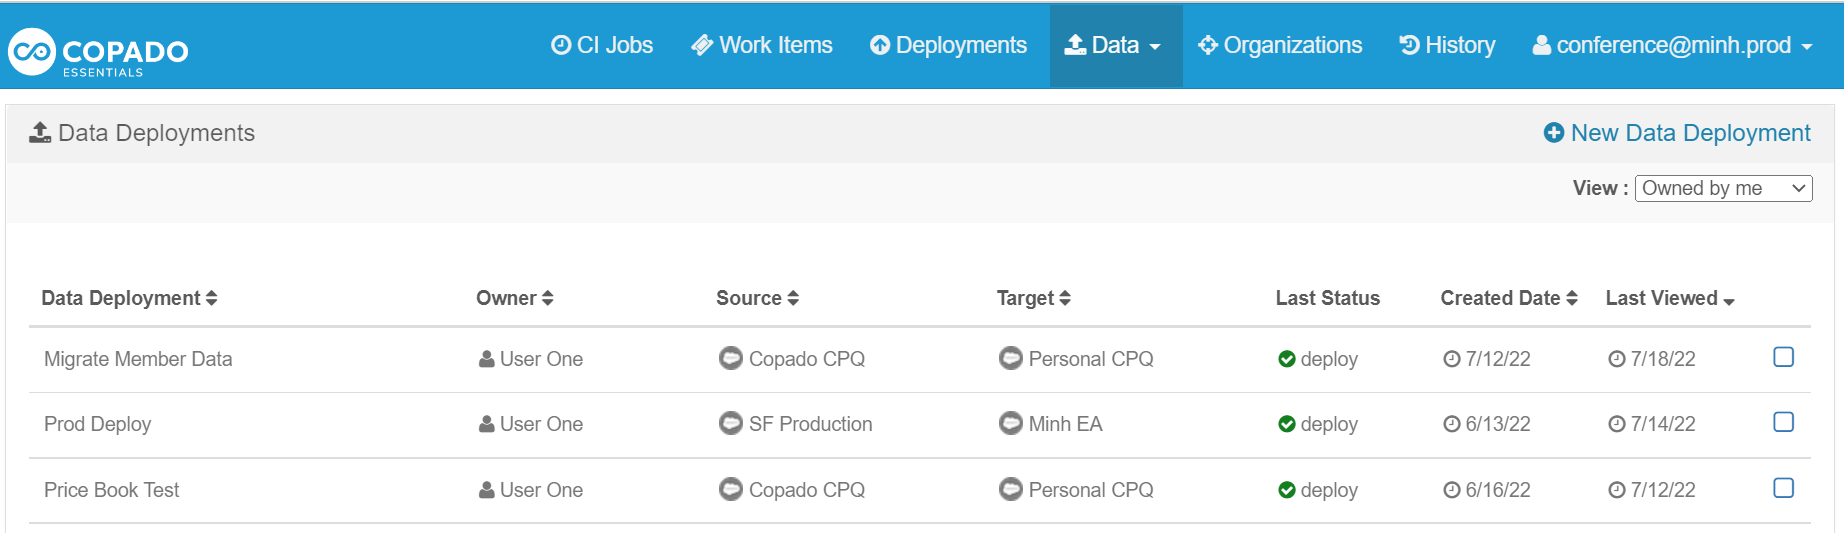Image resolution: width=1844 pixels, height=533 pixels.
Task: Sort by Owner column
Action: coord(515,298)
